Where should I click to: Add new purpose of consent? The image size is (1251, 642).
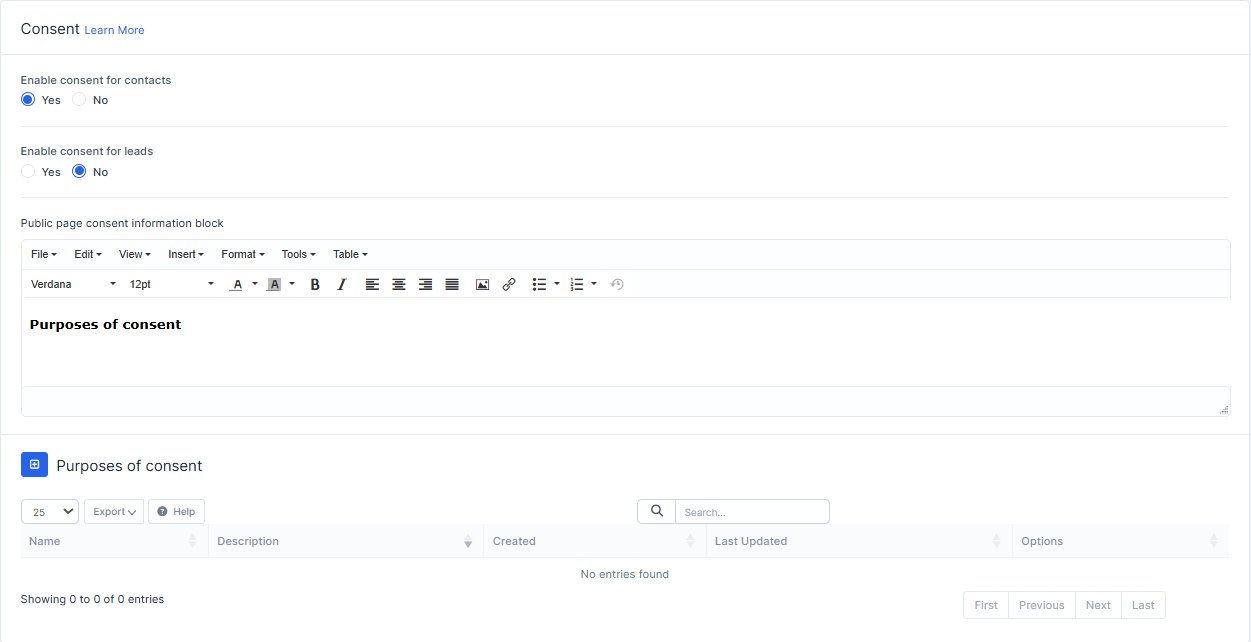[34, 465]
